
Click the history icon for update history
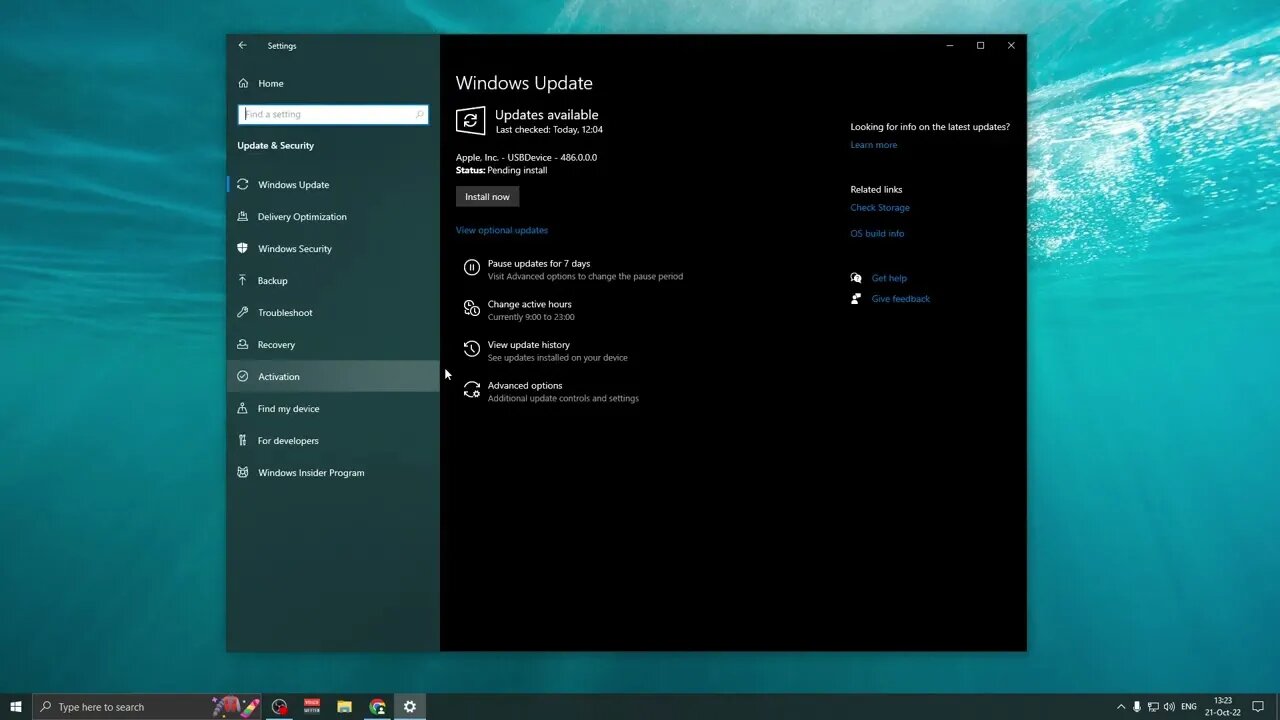(472, 349)
